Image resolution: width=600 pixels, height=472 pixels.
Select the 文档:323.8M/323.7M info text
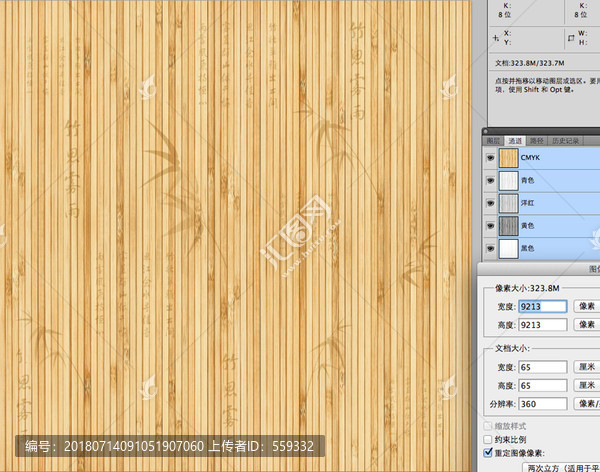point(530,63)
